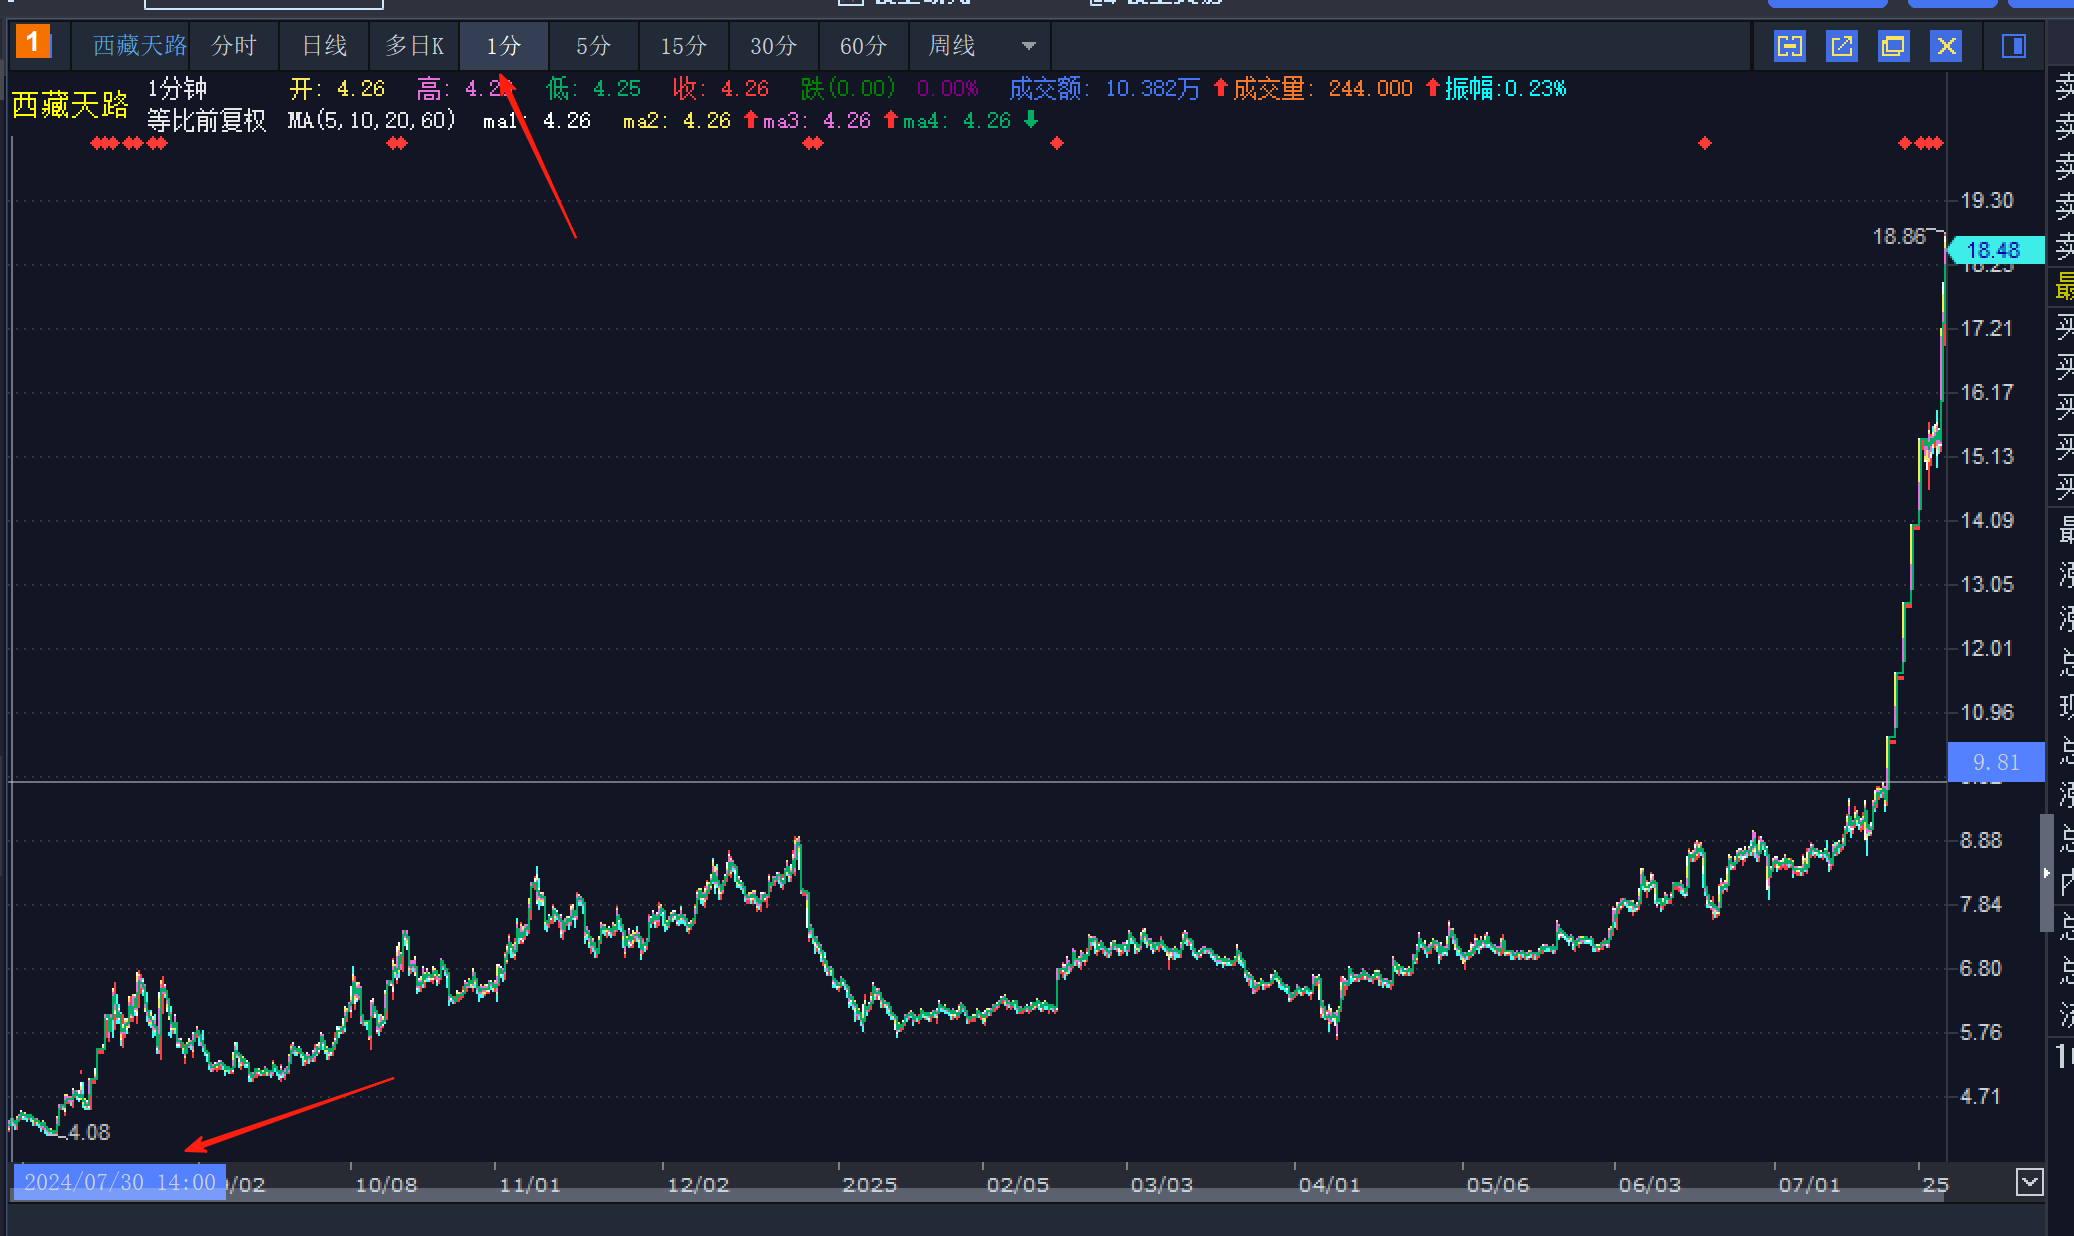Click the isolated red diamond marker
This screenshot has width=2074, height=1236.
tap(1056, 143)
